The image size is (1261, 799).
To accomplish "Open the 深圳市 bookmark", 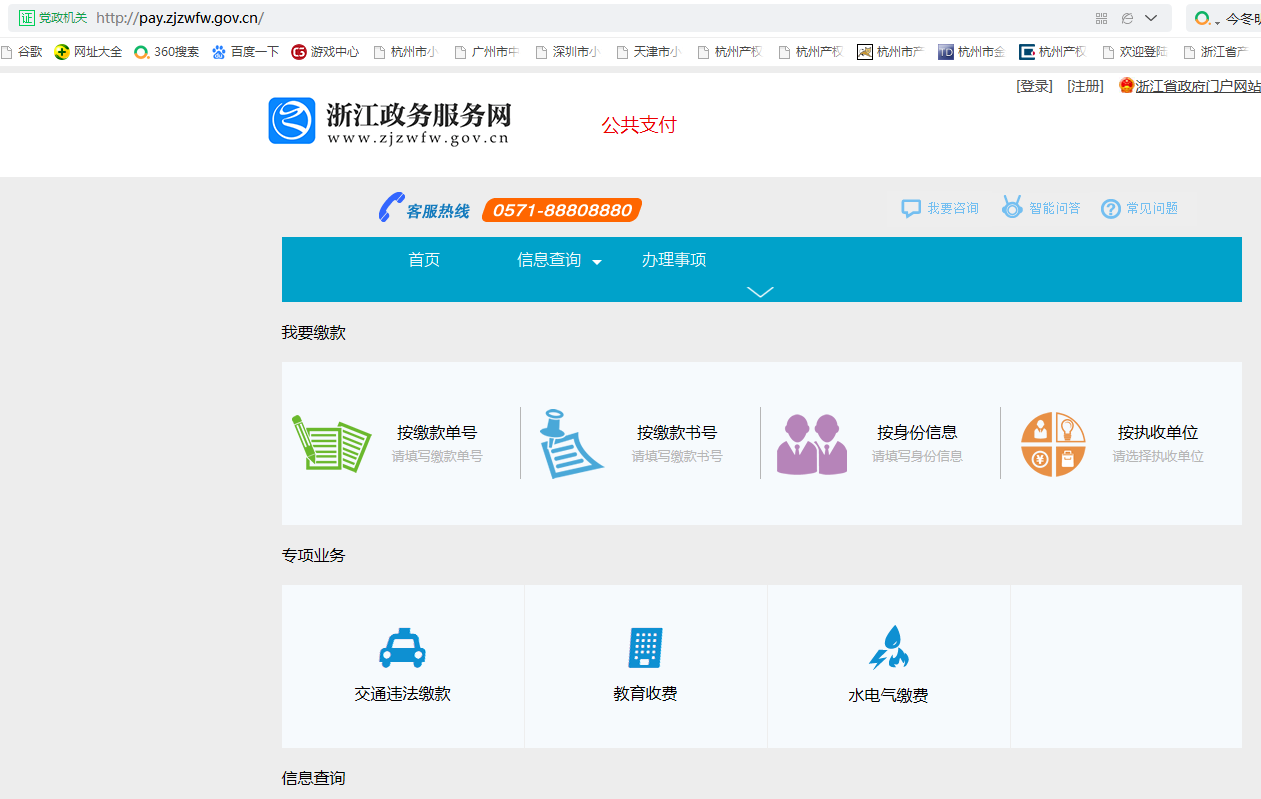I will 568,52.
